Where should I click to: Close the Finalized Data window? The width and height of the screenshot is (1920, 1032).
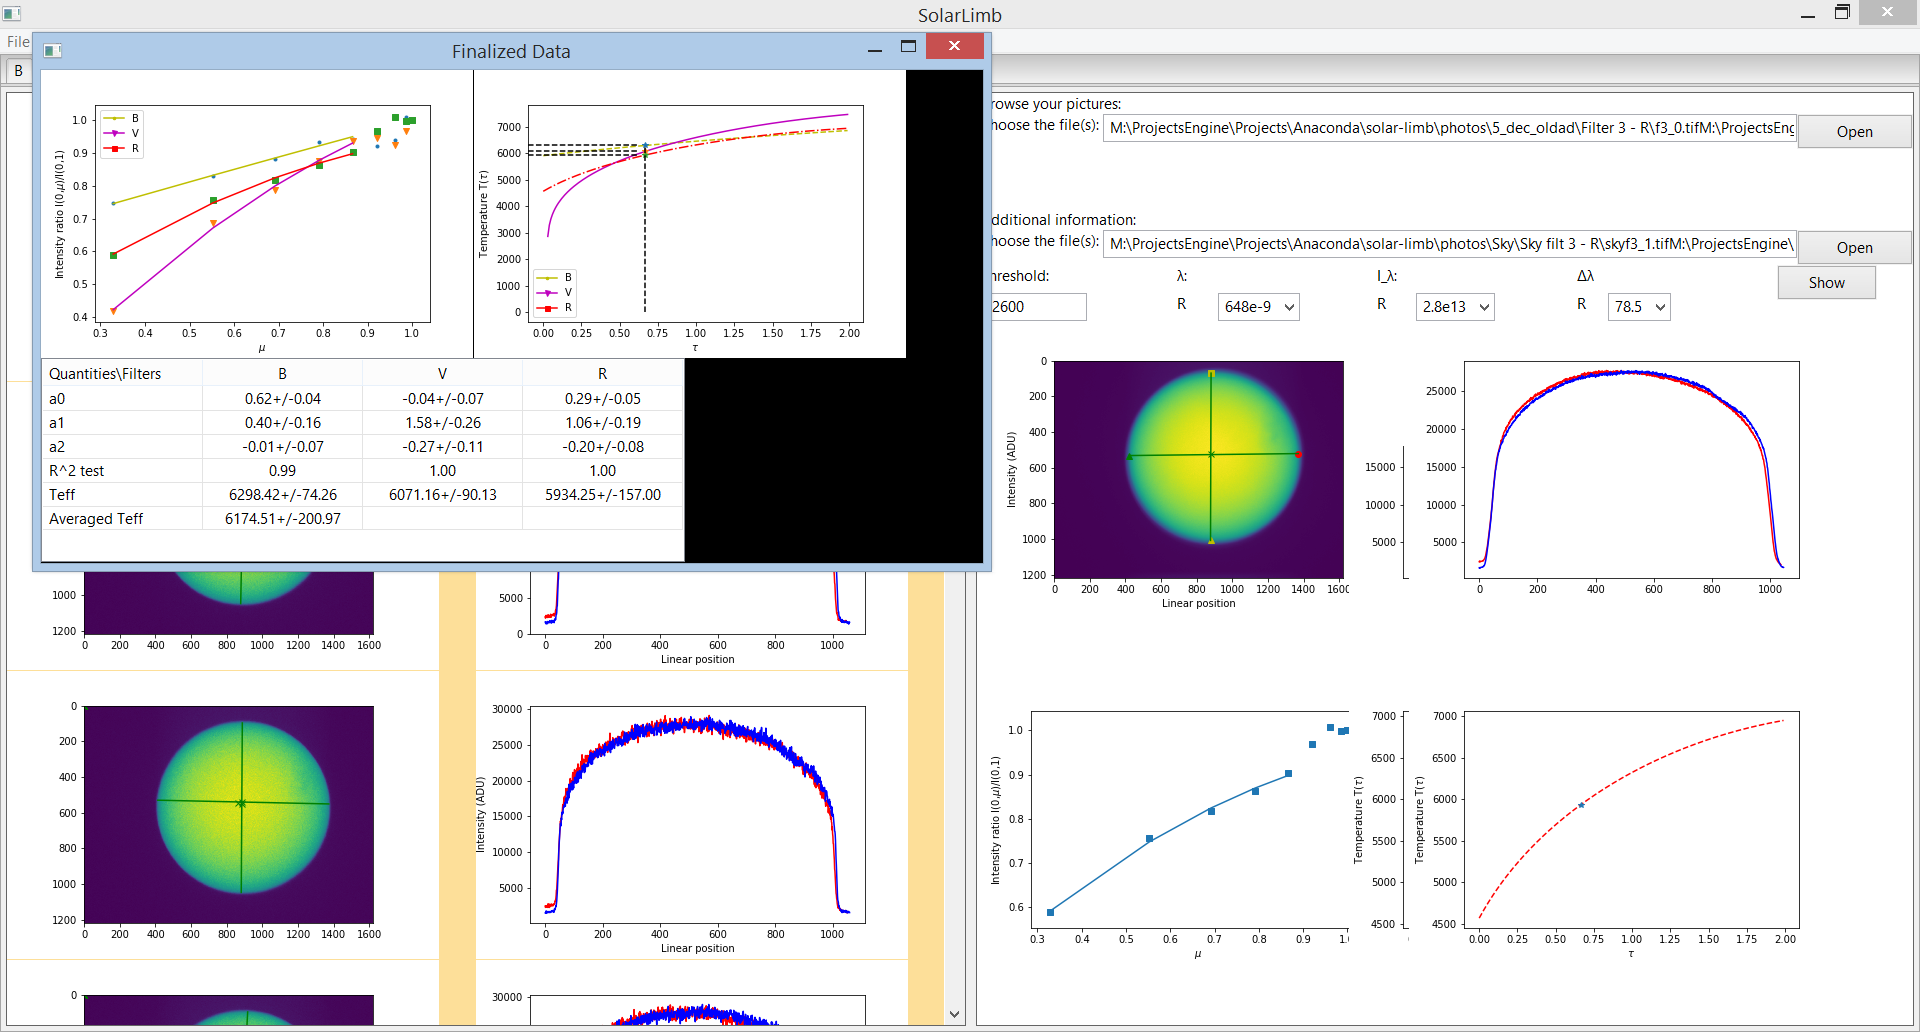click(954, 46)
